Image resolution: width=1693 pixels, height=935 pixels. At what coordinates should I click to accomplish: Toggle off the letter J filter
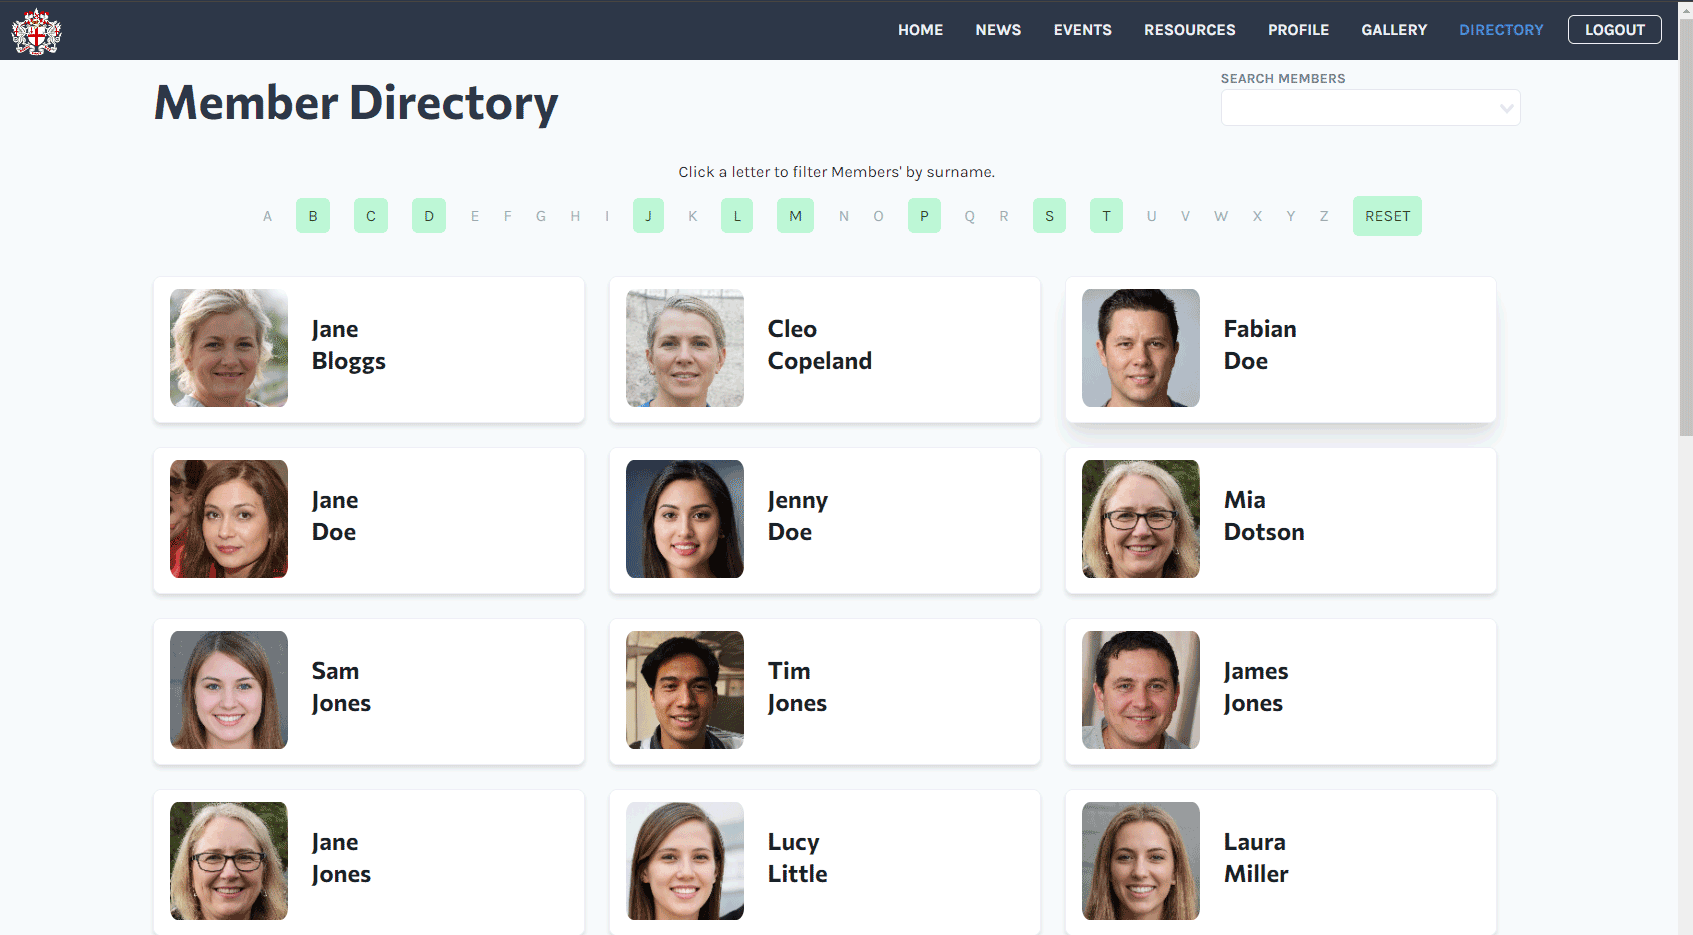[x=648, y=215]
